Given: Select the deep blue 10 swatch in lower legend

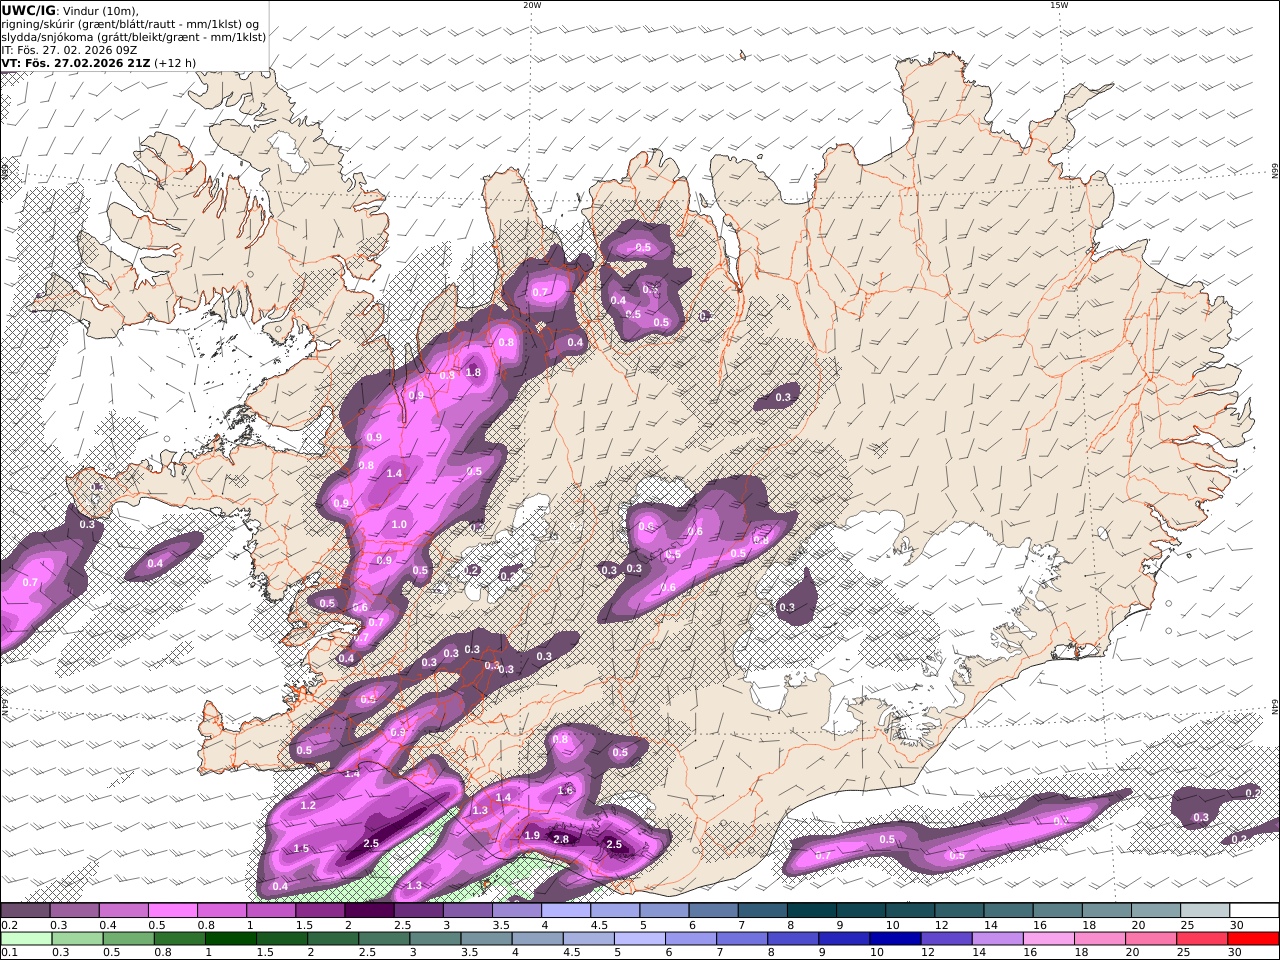Looking at the screenshot, I should (x=894, y=939).
